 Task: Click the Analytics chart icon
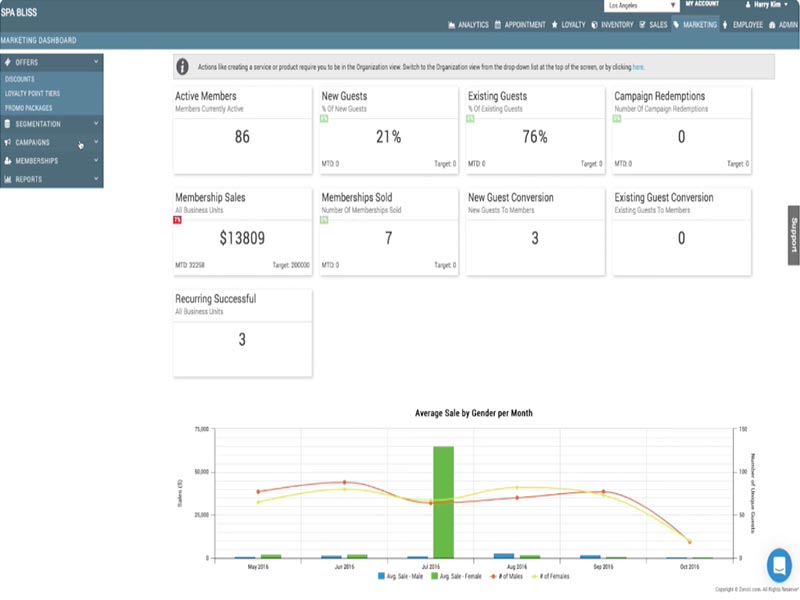453,24
